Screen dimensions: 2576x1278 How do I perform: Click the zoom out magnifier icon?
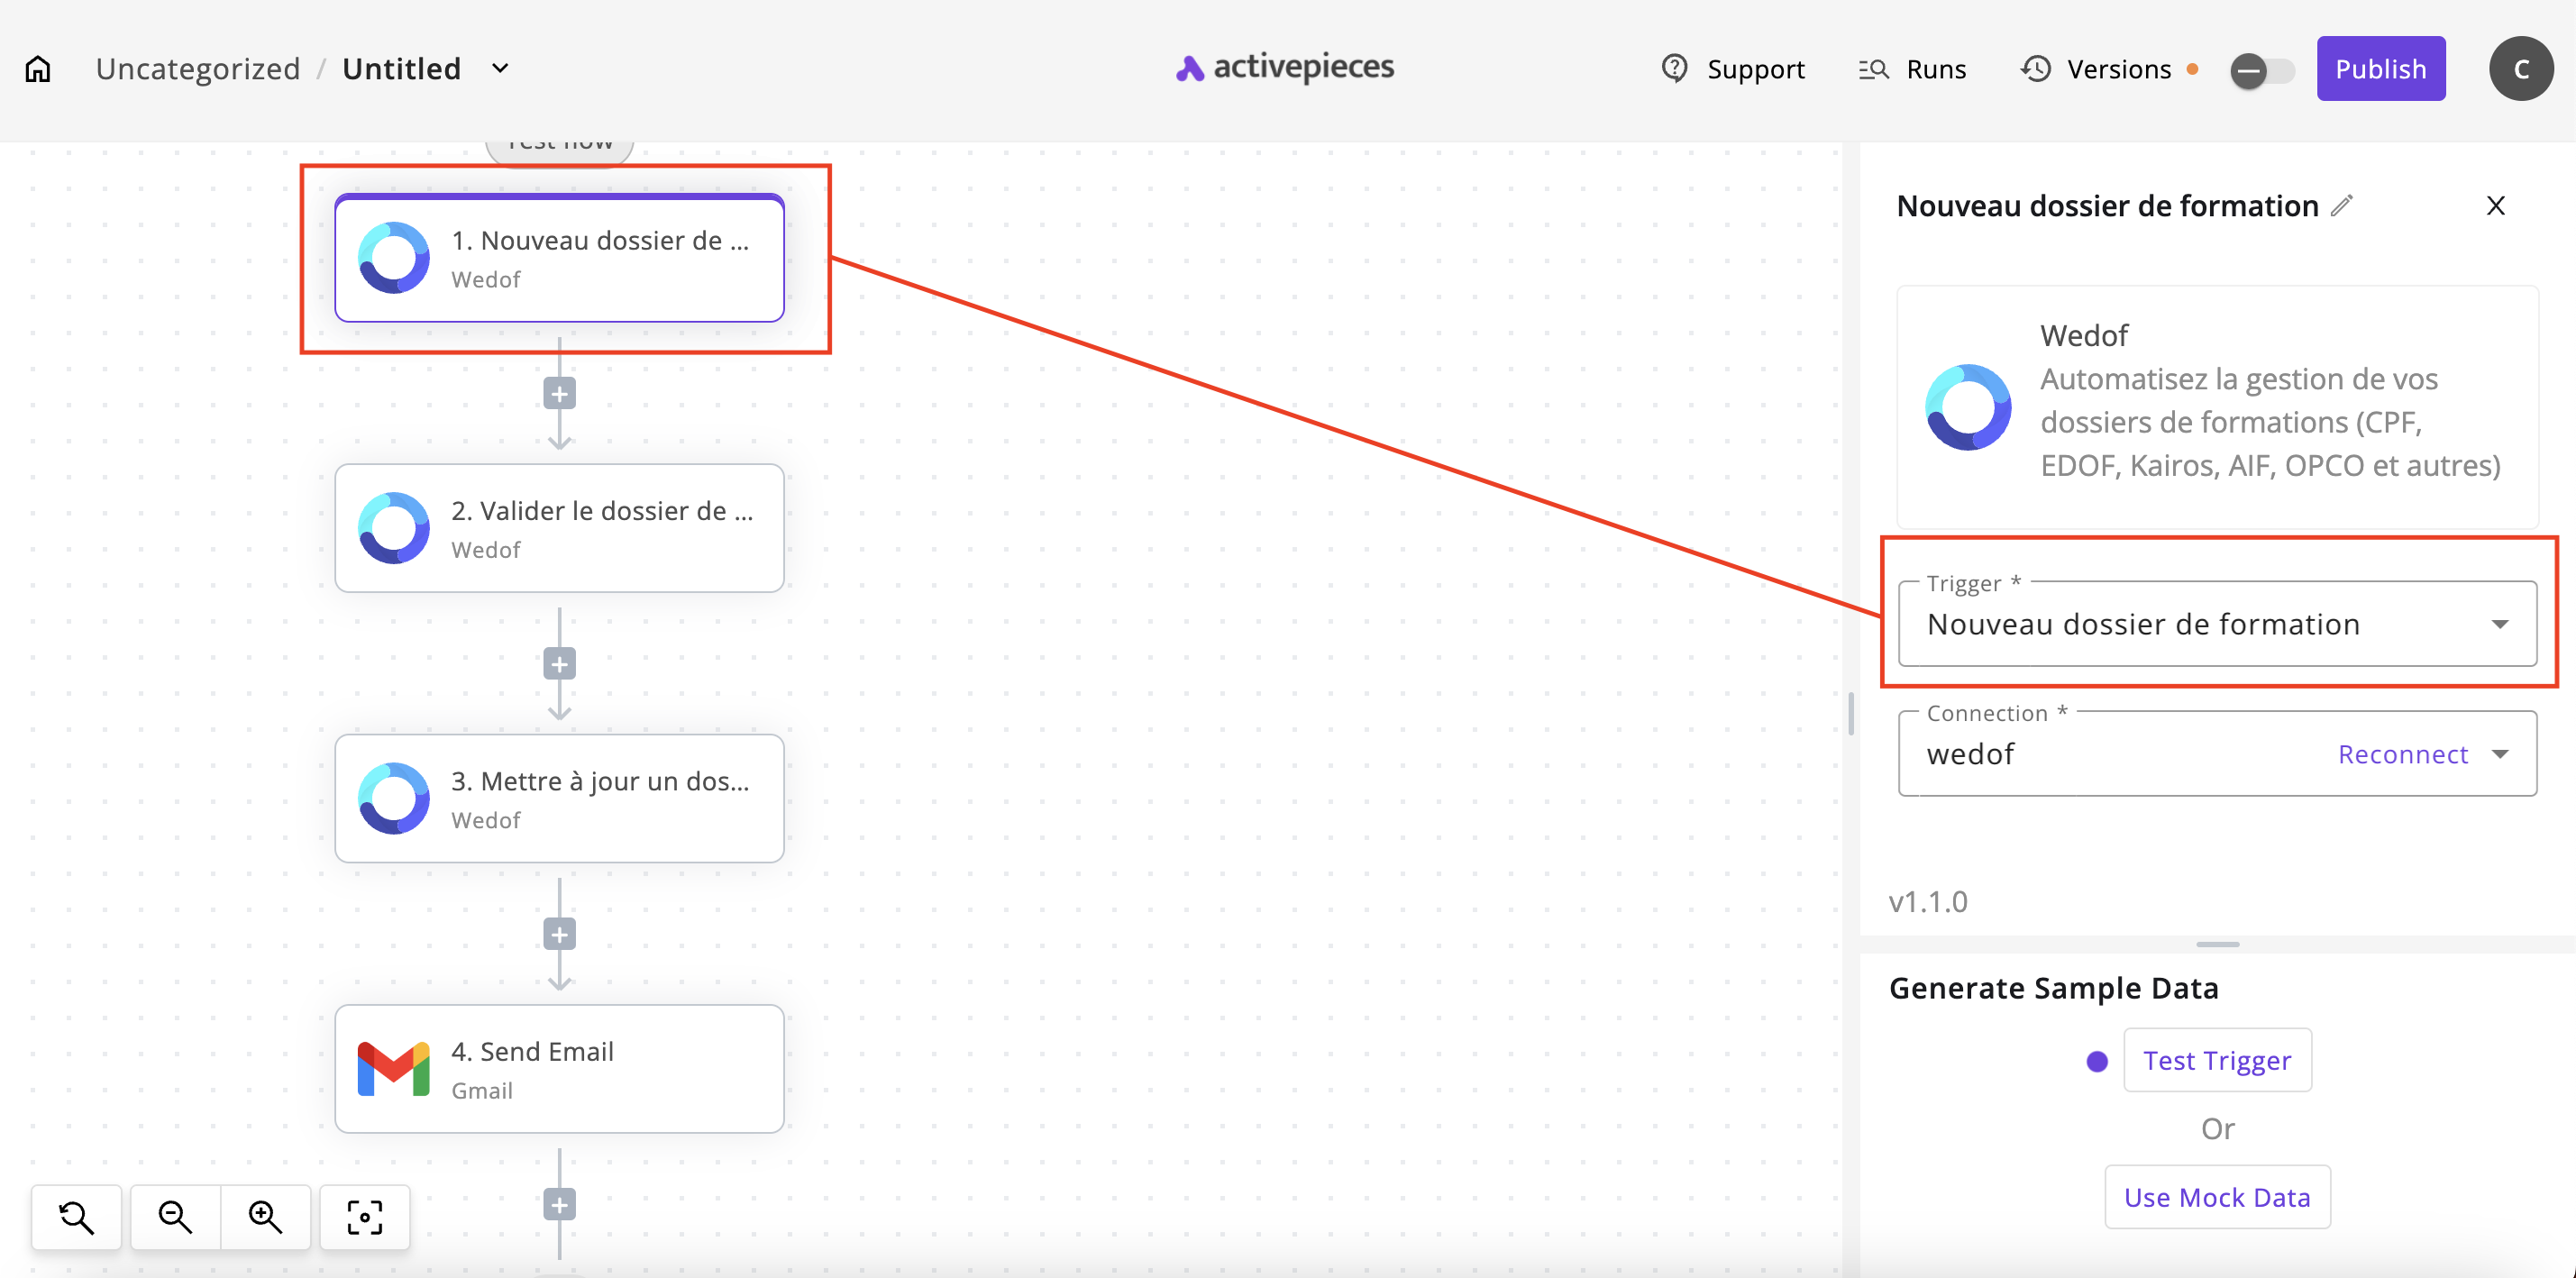coord(175,1216)
